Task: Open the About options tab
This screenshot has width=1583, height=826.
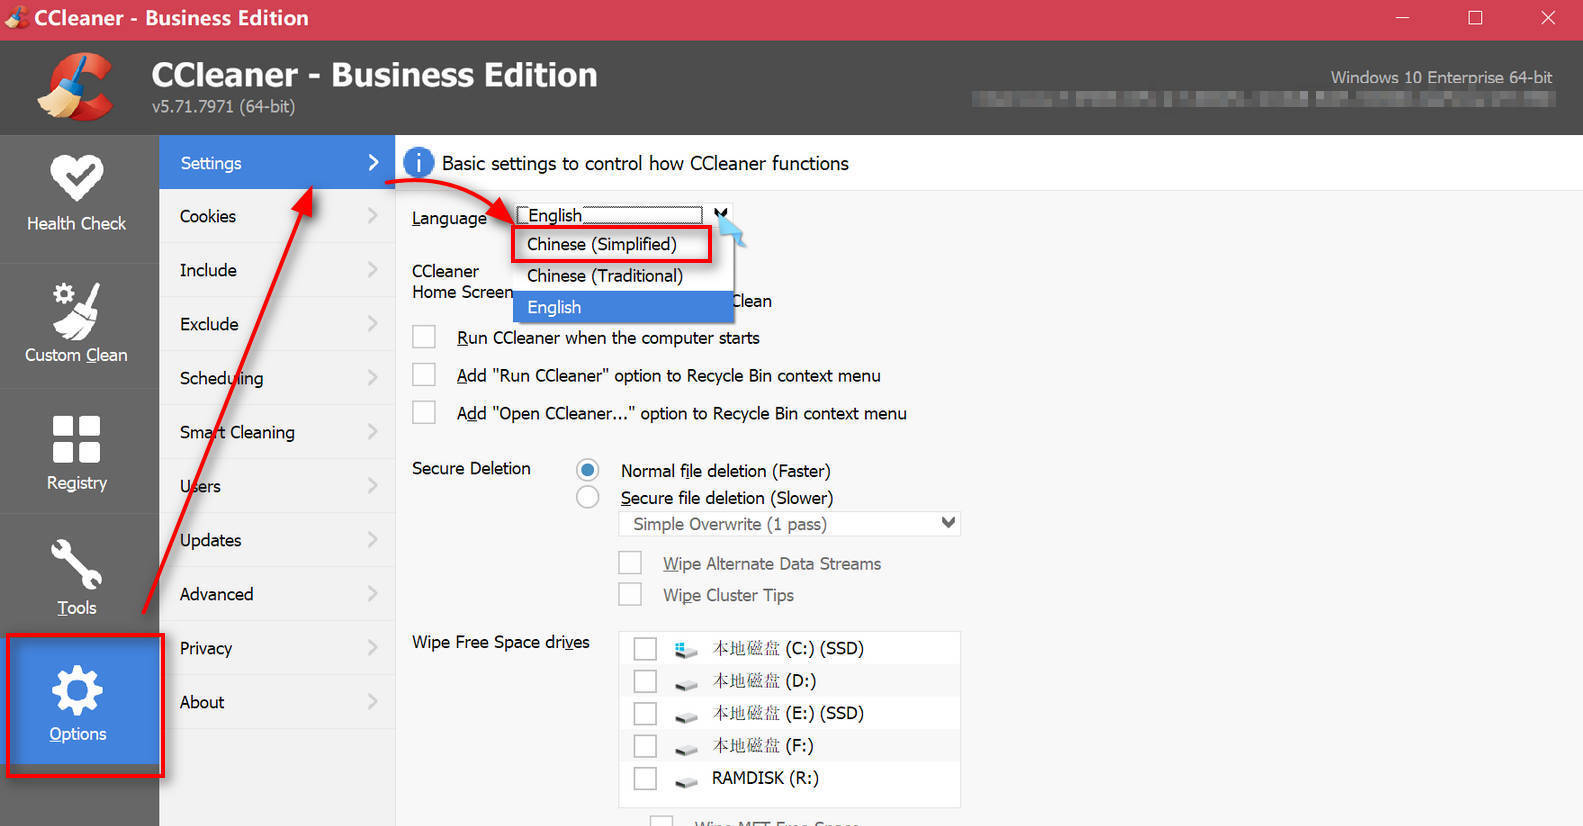Action: [x=277, y=702]
